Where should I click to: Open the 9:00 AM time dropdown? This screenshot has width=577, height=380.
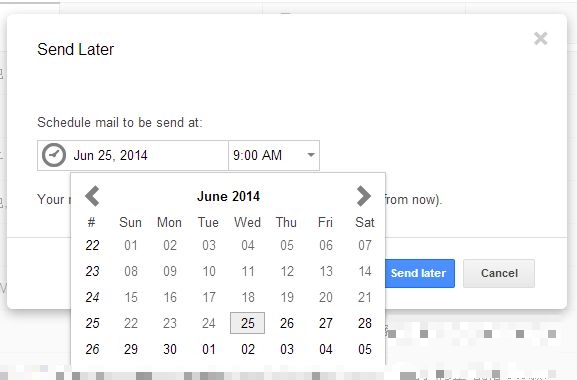[x=274, y=155]
